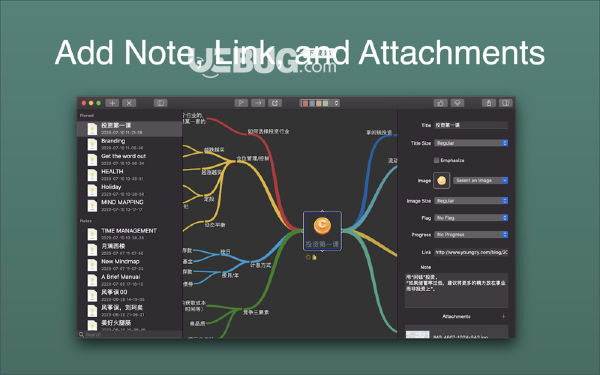Click the document icon beside TIME MANAGEMENT
This screenshot has width=600, height=375.
[92, 234]
